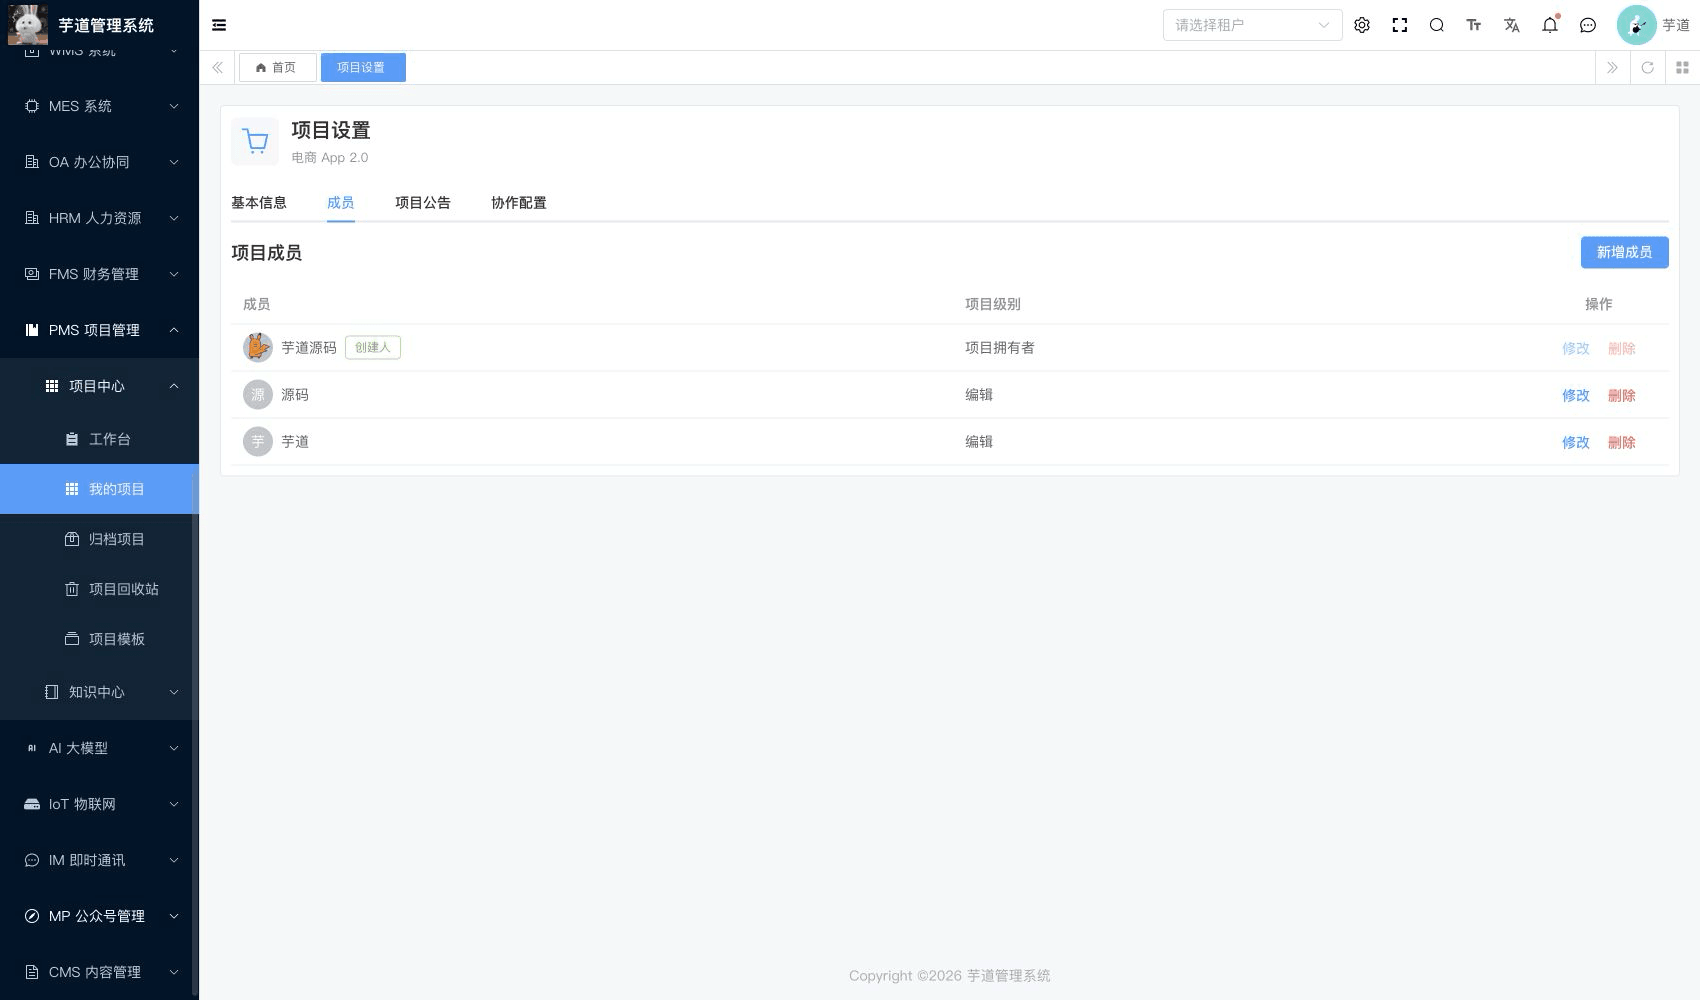The width and height of the screenshot is (1700, 1000).
Task: Click the IoT 物联网 sidebar icon
Action: tap(32, 804)
